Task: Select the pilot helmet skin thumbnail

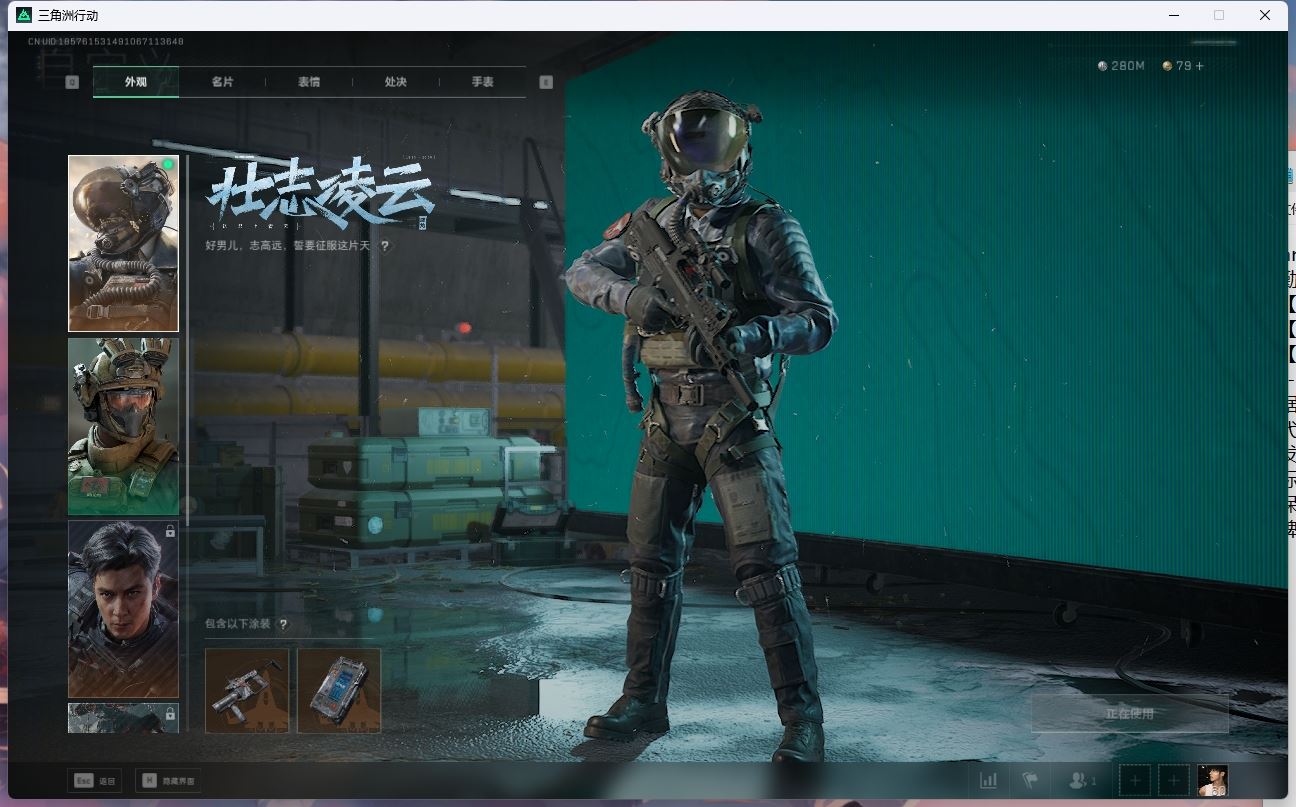Action: [x=123, y=243]
